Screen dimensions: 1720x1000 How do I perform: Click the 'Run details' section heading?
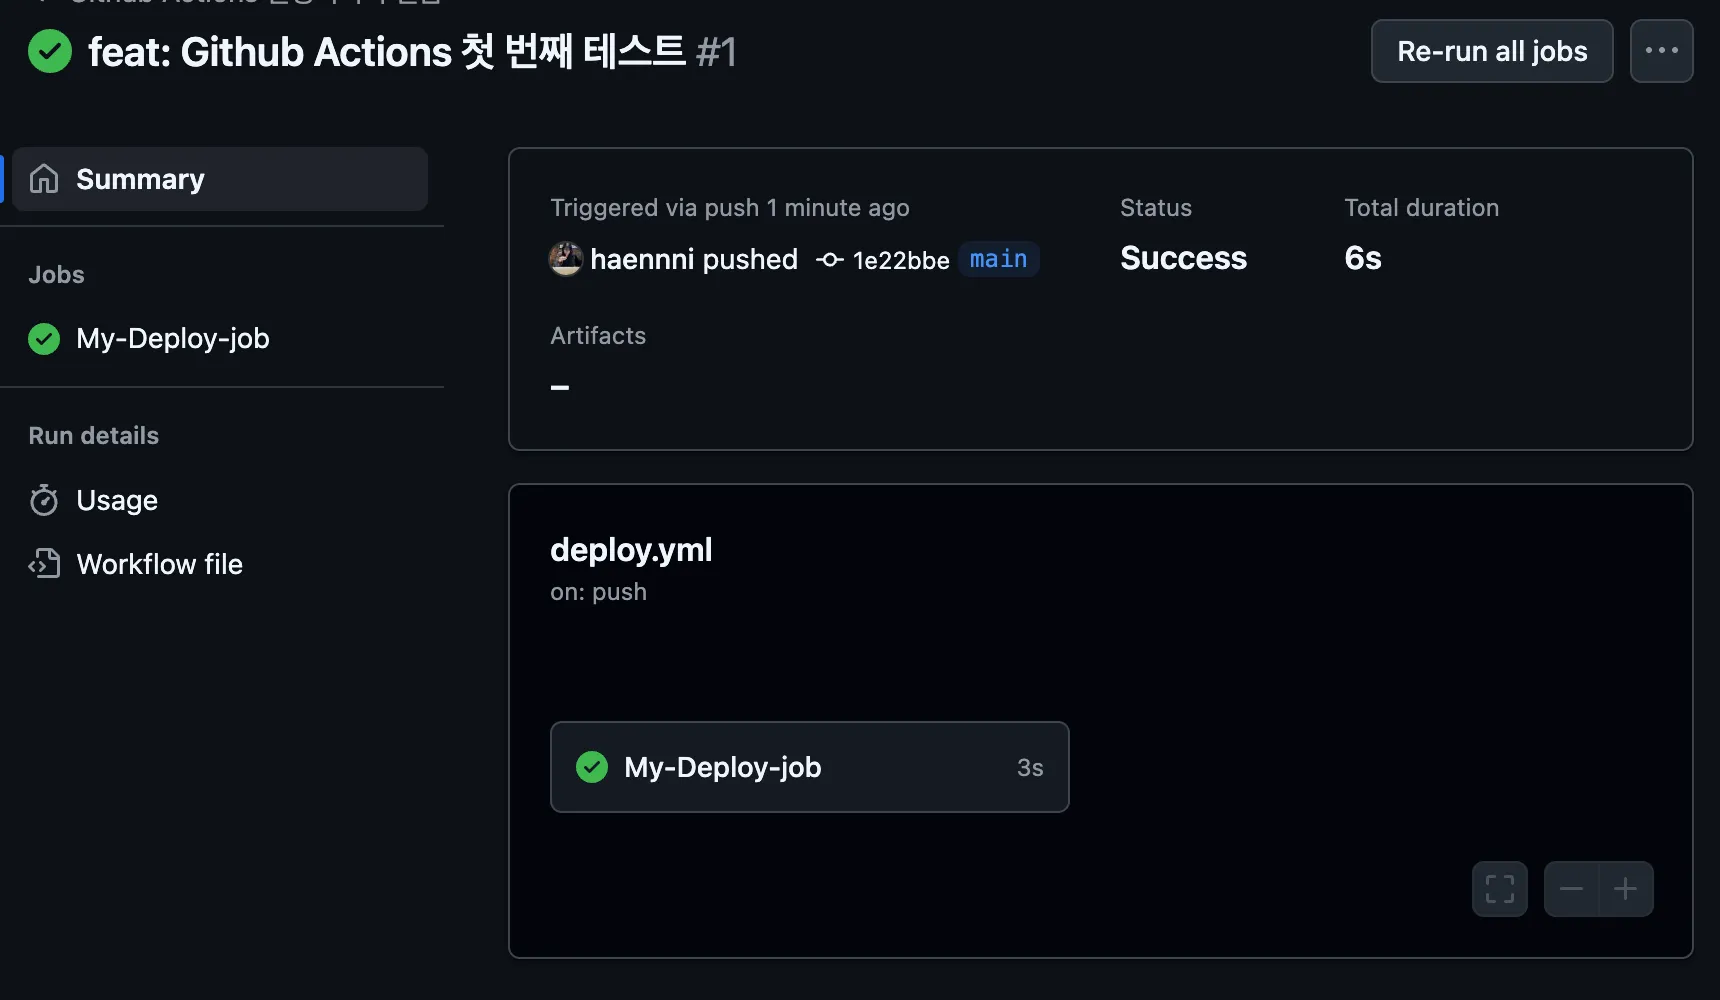point(94,436)
